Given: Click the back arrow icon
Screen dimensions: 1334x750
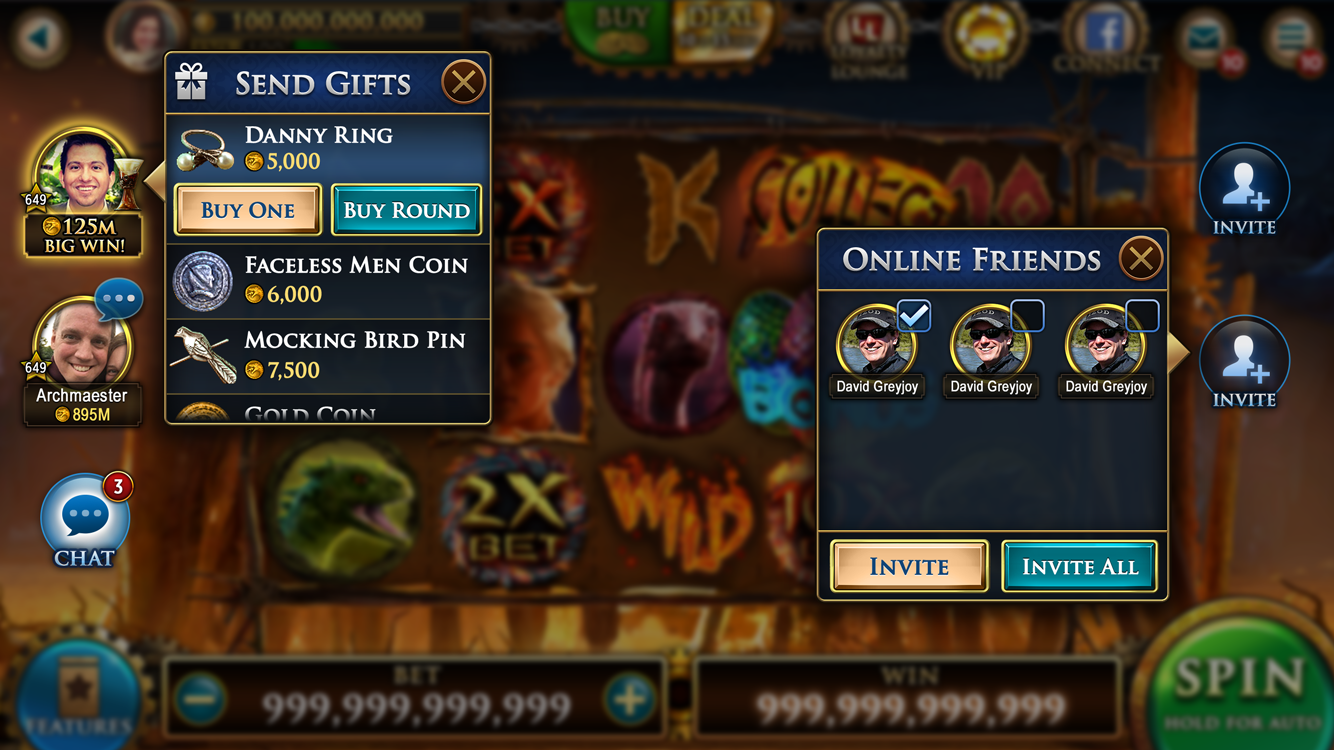Looking at the screenshot, I should coord(42,36).
